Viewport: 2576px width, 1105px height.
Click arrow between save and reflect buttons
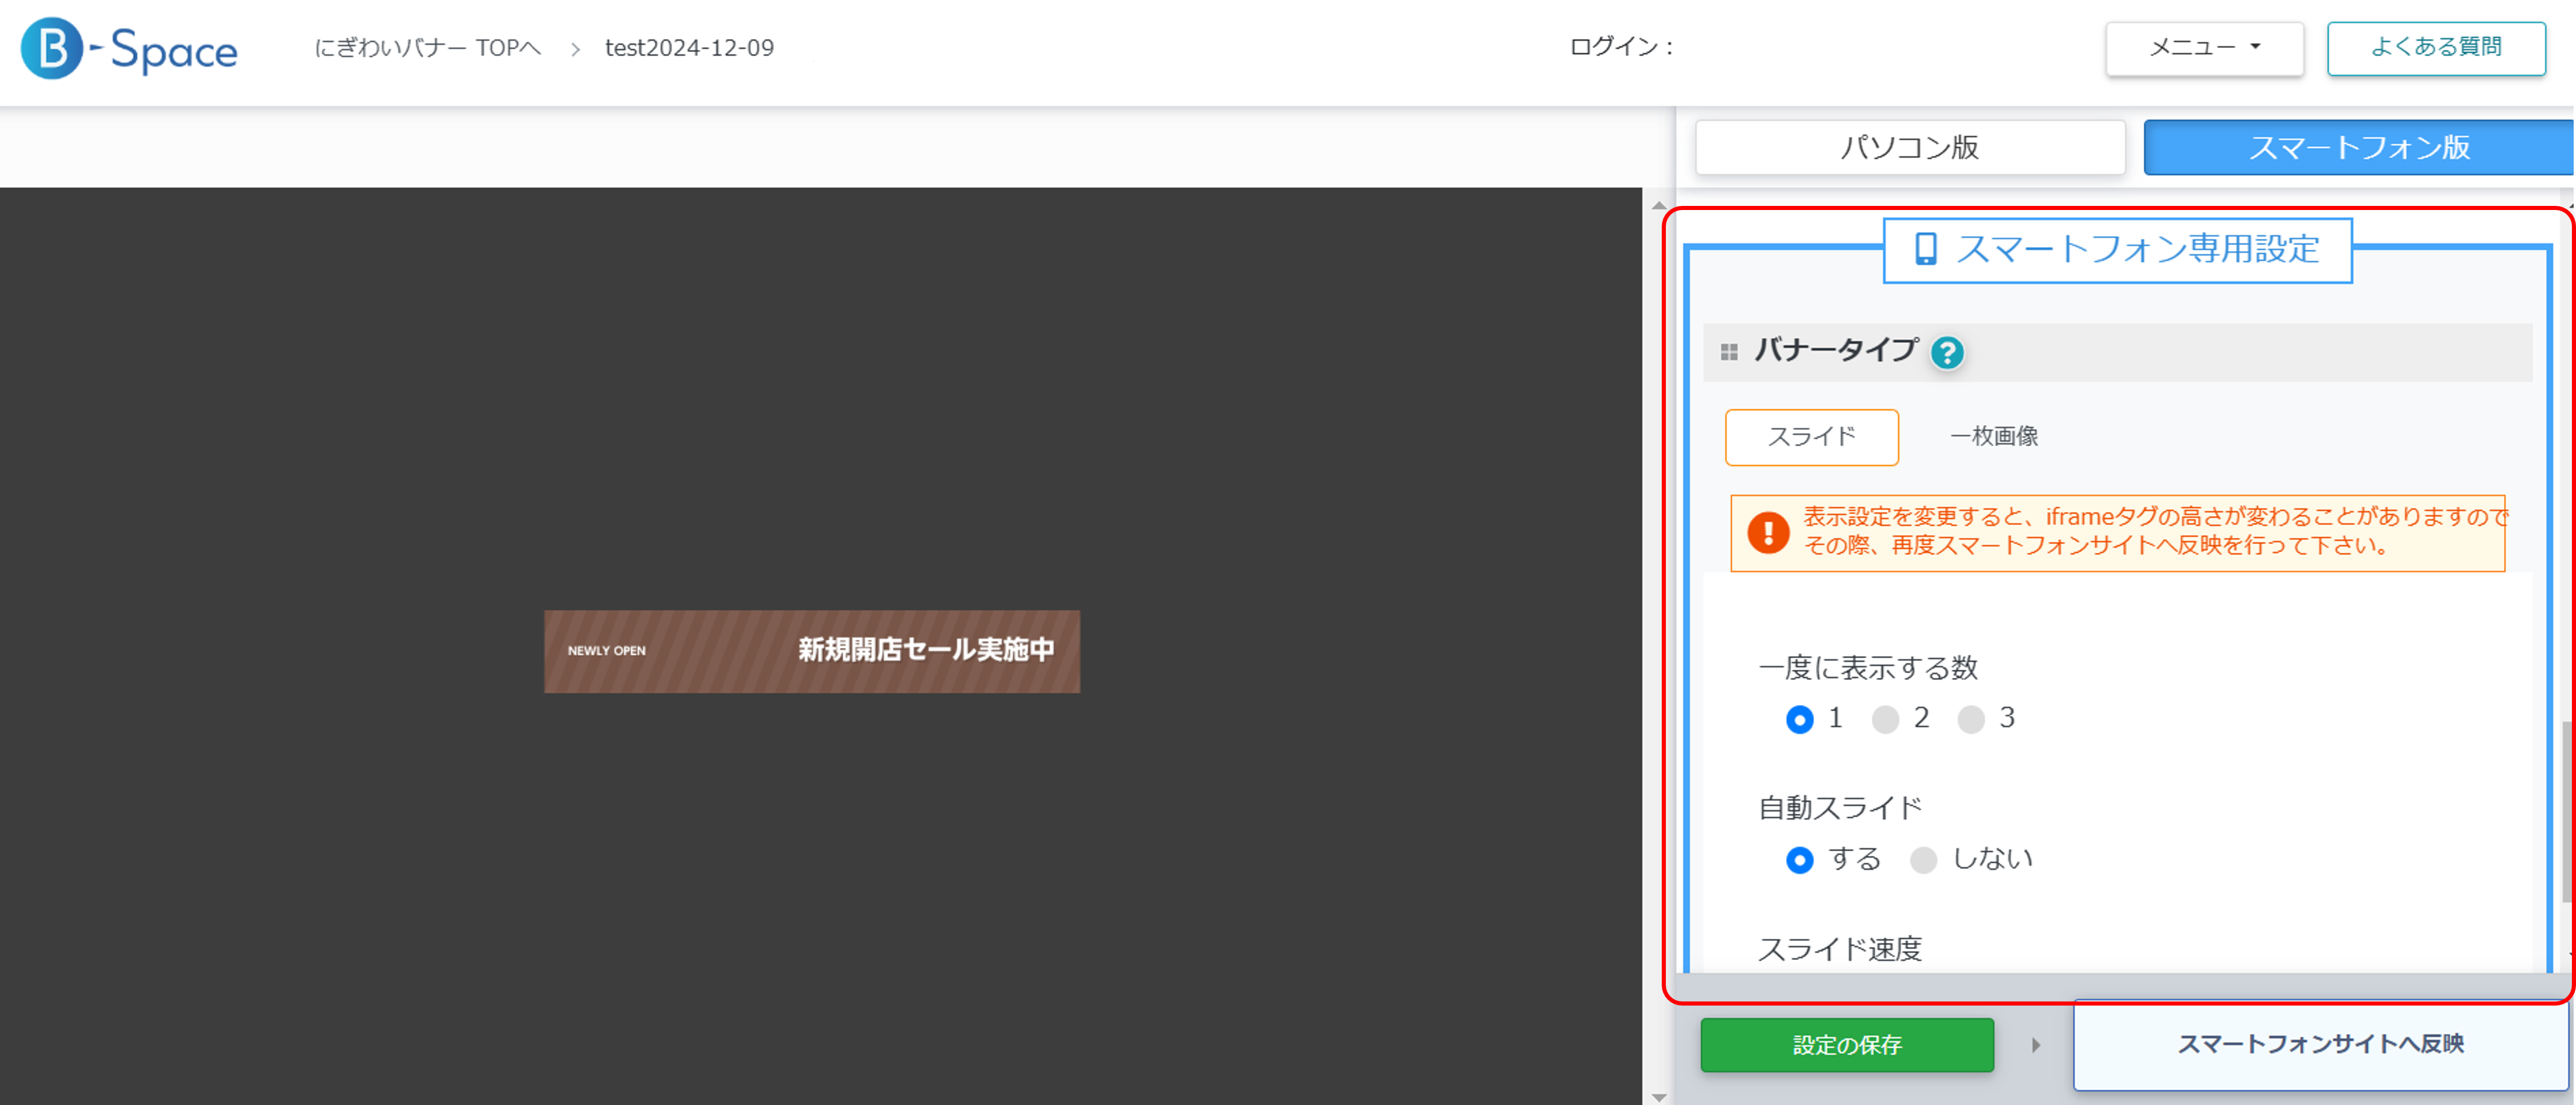pos(2035,1045)
